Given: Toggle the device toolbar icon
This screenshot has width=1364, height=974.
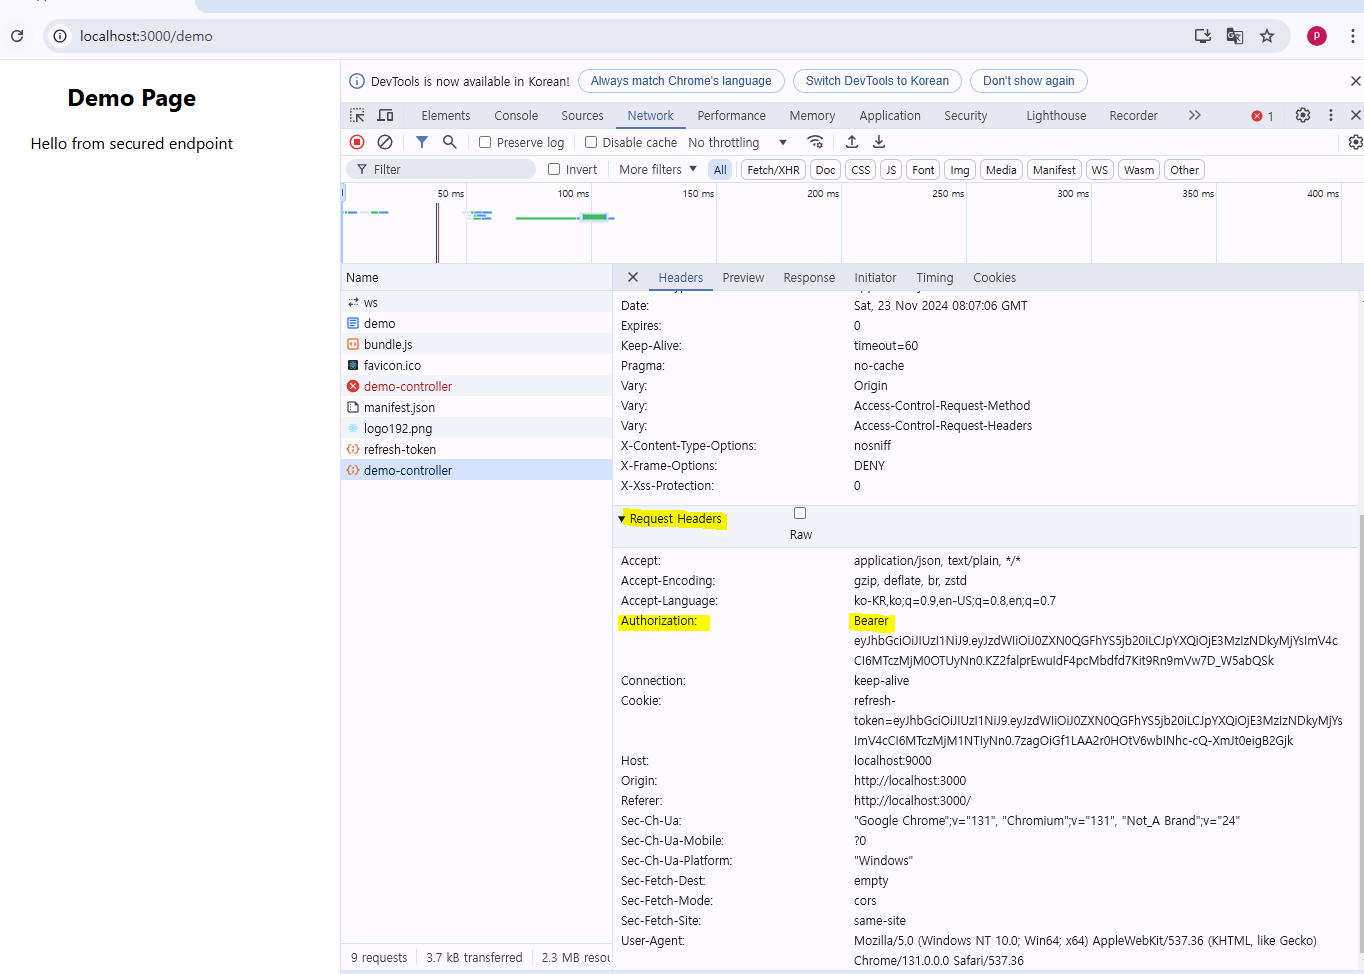Looking at the screenshot, I should tap(385, 115).
